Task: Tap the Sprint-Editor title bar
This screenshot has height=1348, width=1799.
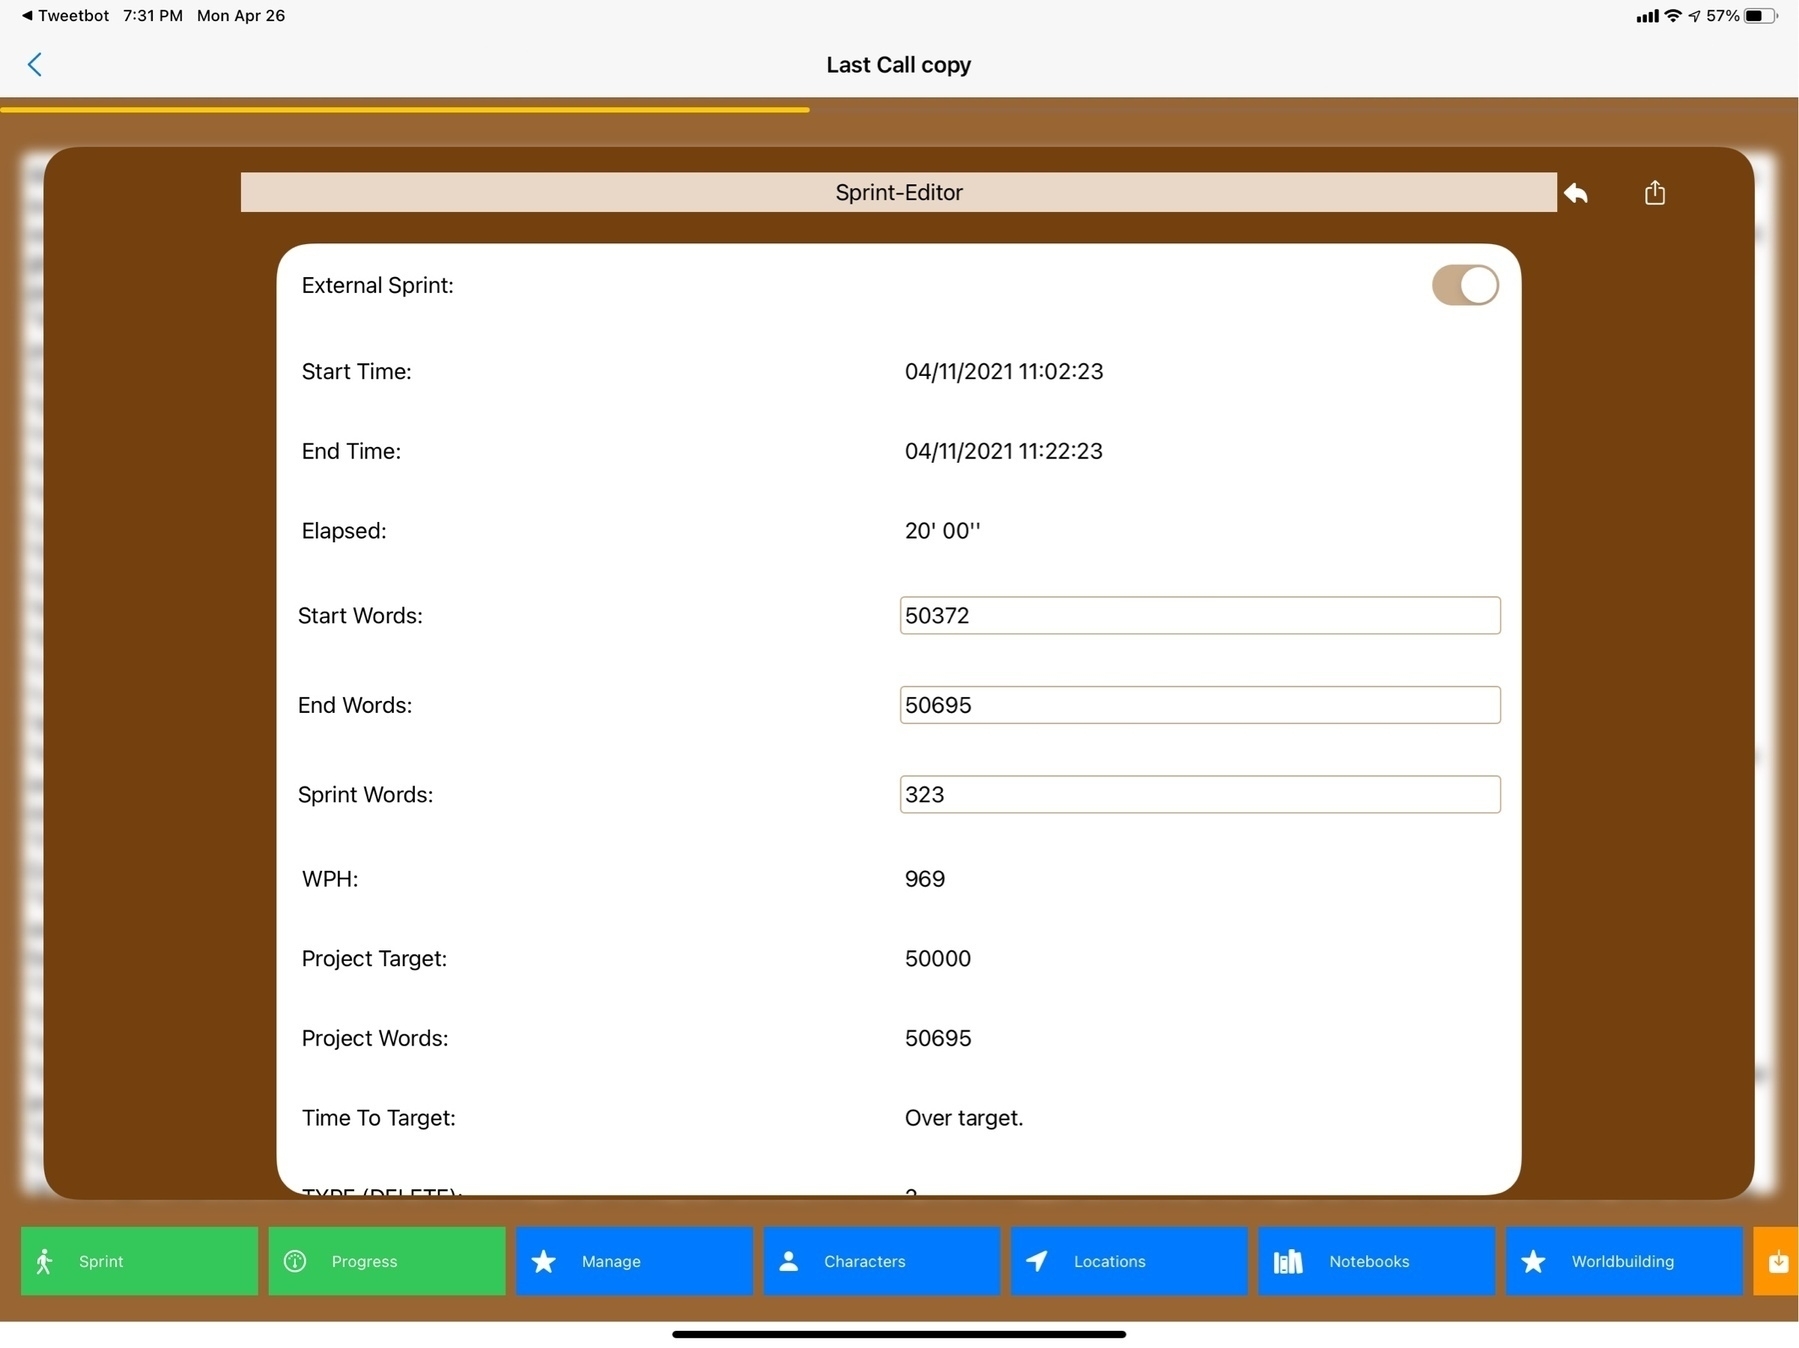Action: point(898,192)
